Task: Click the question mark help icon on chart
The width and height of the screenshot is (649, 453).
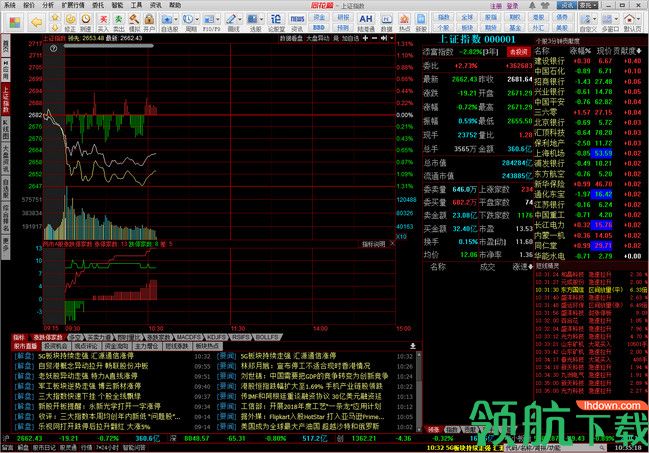Action: (53, 48)
